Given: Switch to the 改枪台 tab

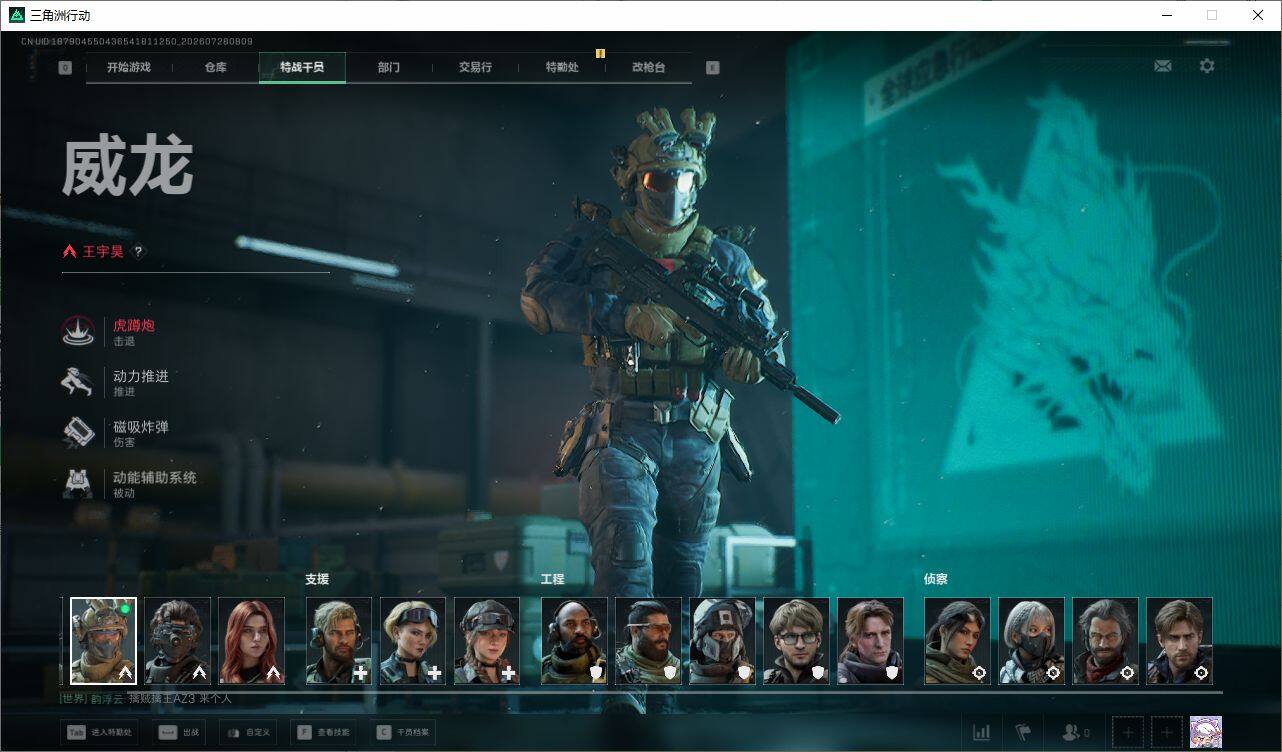Looking at the screenshot, I should click(x=648, y=68).
